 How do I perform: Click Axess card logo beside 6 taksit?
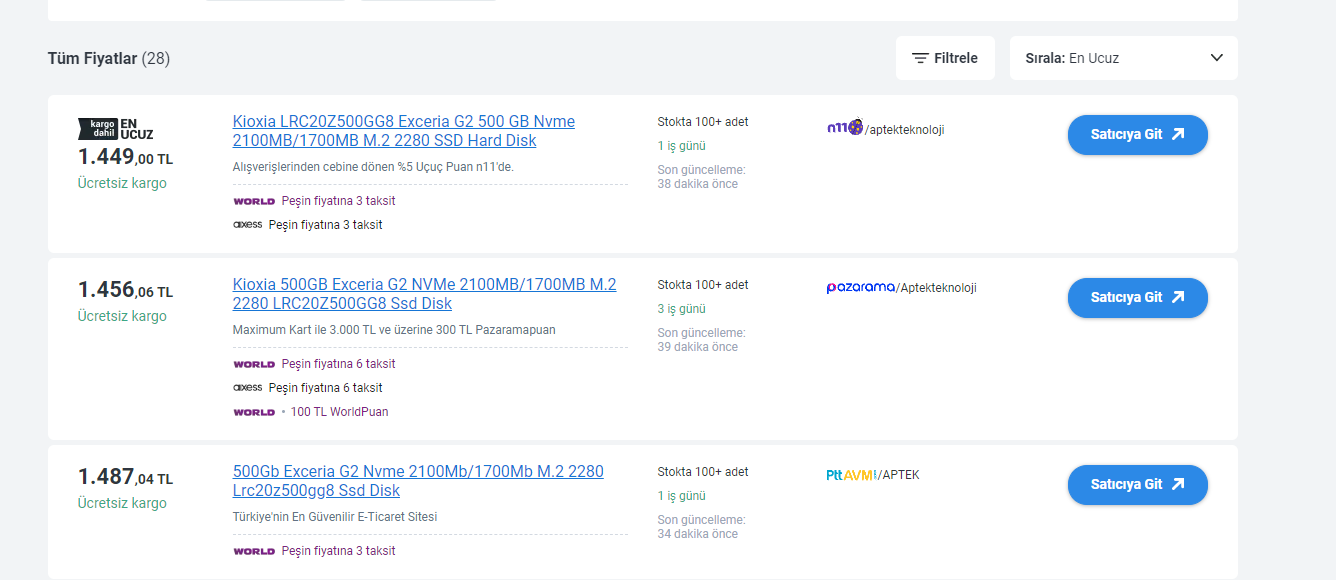tap(247, 388)
